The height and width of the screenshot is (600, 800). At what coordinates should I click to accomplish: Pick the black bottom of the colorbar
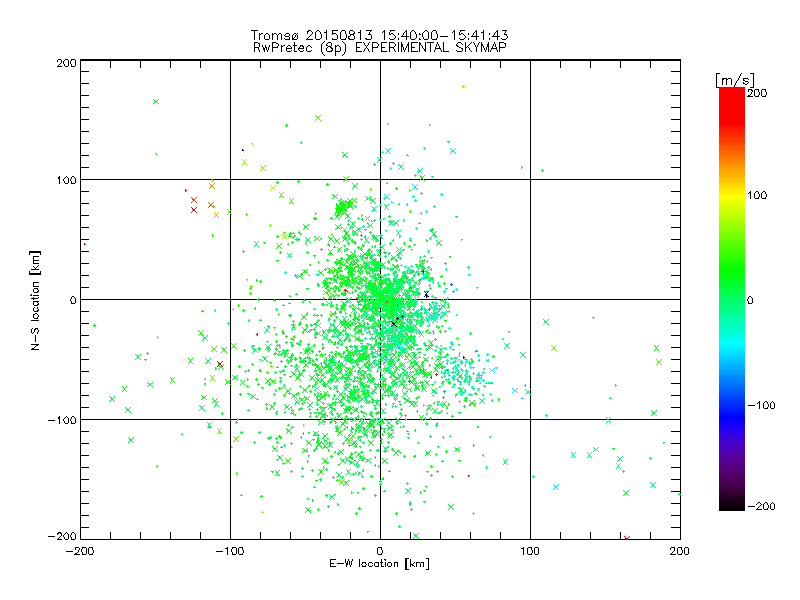click(732, 505)
